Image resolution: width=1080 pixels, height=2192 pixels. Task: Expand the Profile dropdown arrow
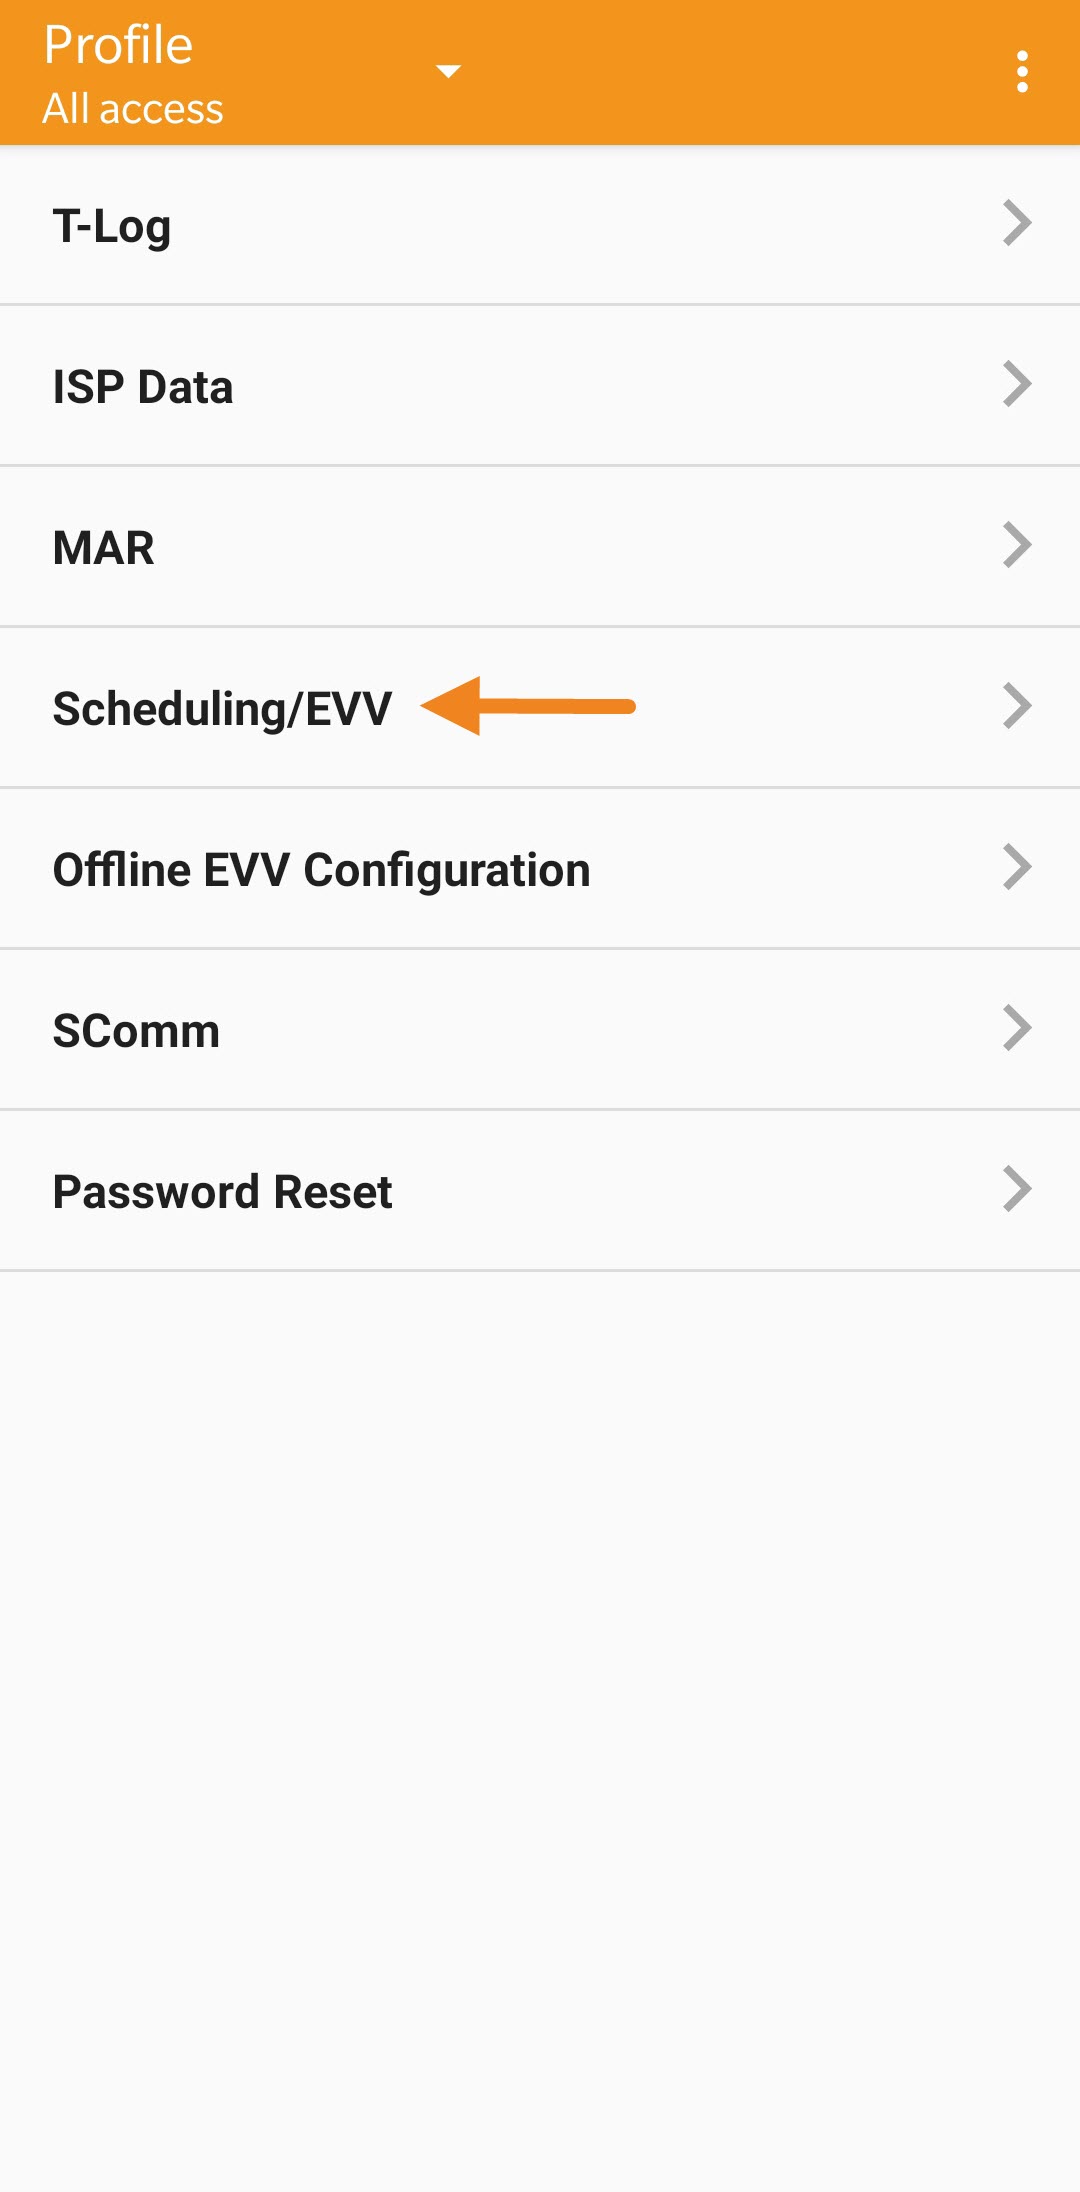[448, 71]
